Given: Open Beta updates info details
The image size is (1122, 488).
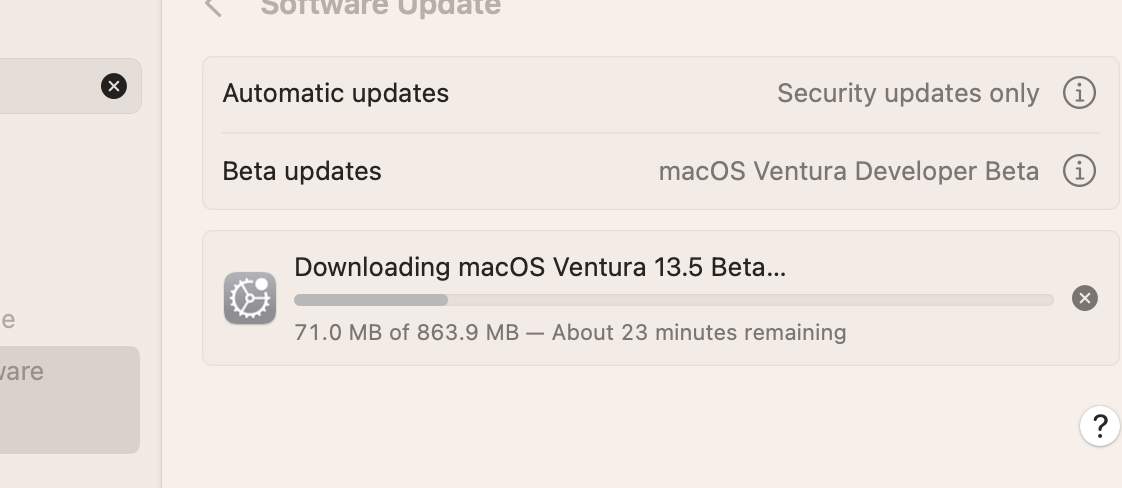Looking at the screenshot, I should [x=1078, y=171].
